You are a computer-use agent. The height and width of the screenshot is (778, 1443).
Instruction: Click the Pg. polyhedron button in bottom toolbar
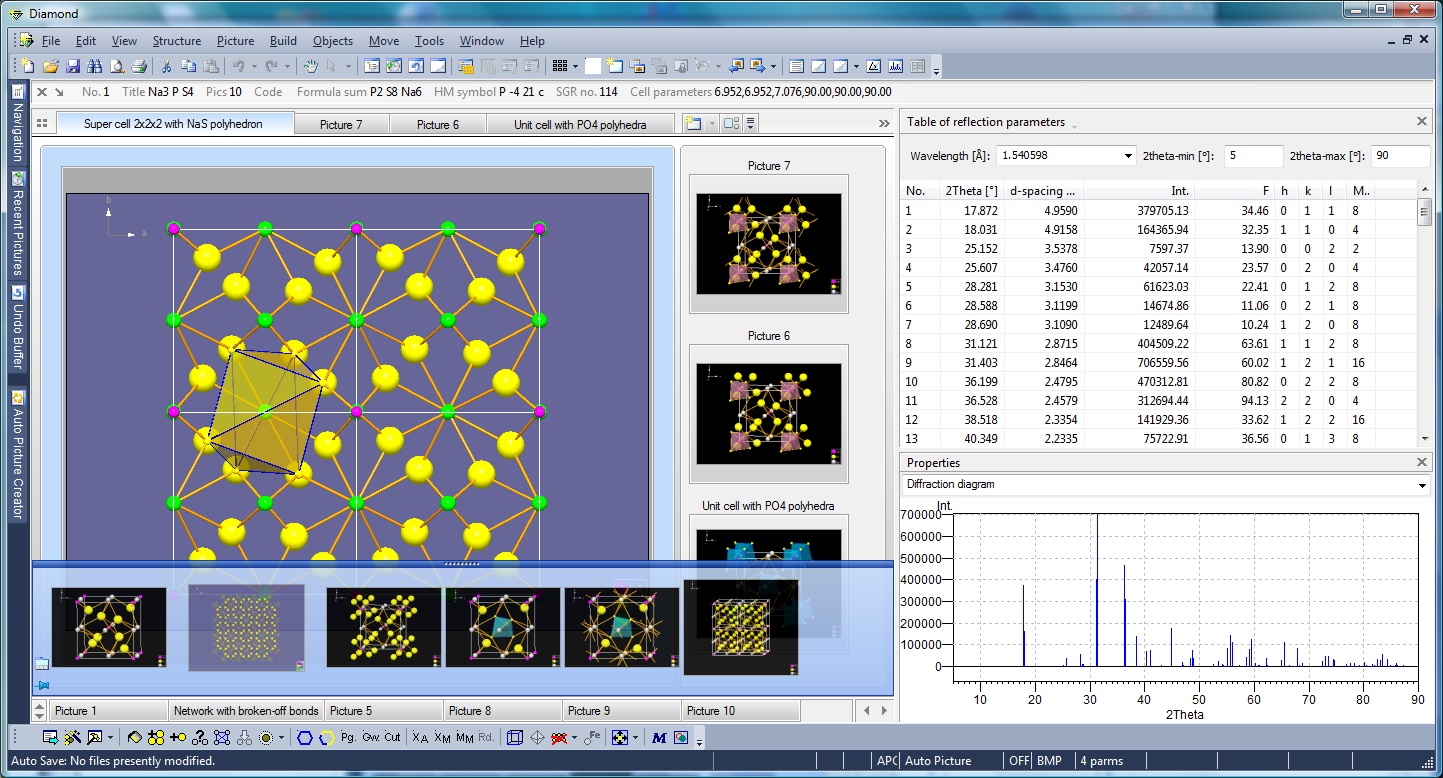(x=348, y=737)
